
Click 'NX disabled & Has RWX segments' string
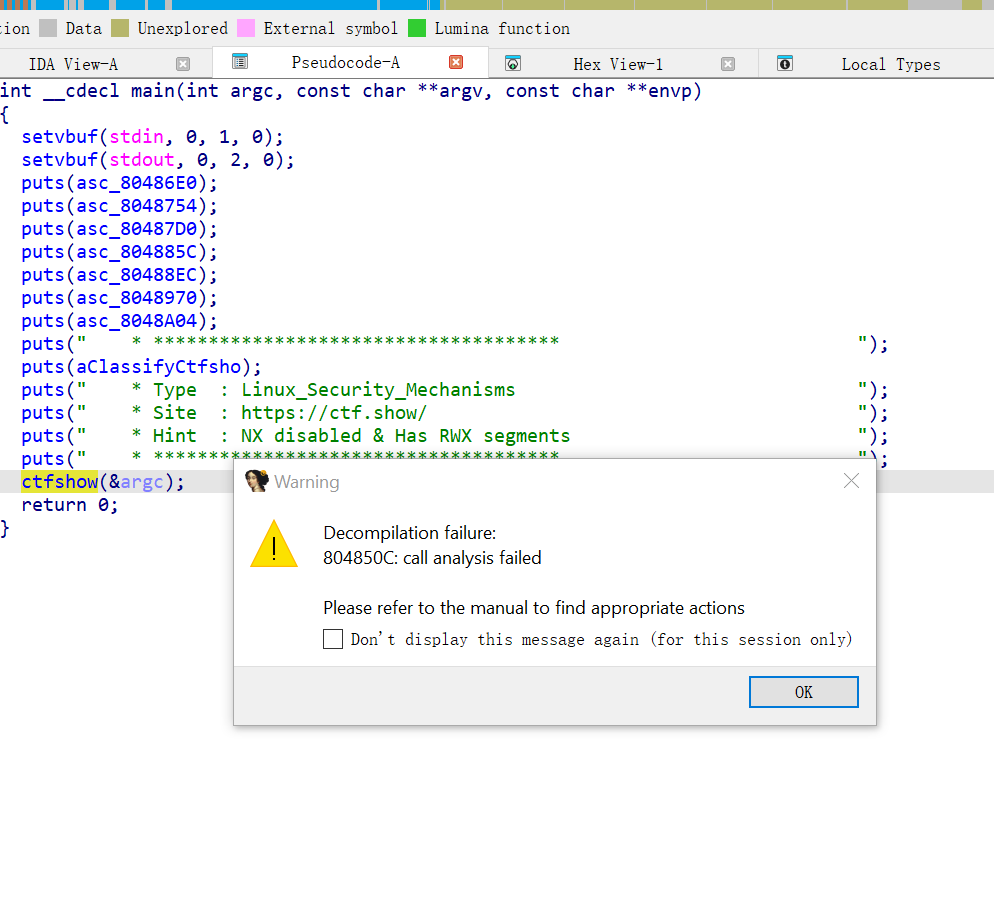pos(405,436)
